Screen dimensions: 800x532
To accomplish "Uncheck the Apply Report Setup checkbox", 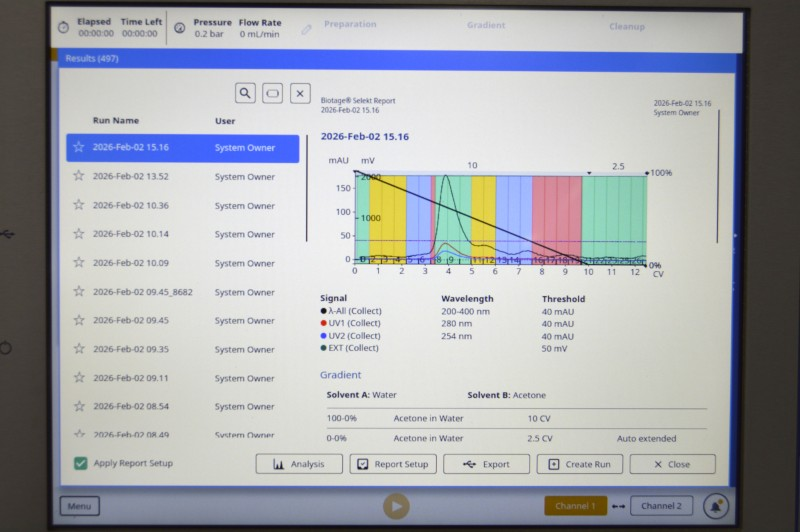I will point(81,464).
